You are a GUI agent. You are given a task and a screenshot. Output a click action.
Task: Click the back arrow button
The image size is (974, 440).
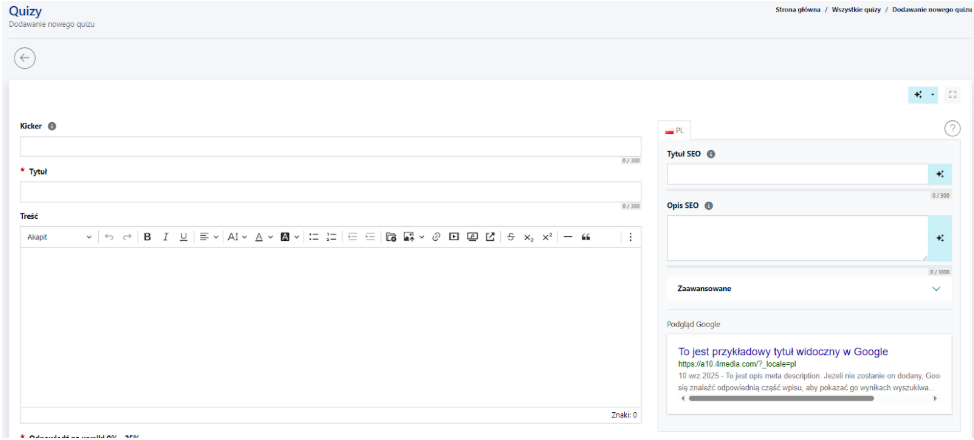tap(25, 59)
